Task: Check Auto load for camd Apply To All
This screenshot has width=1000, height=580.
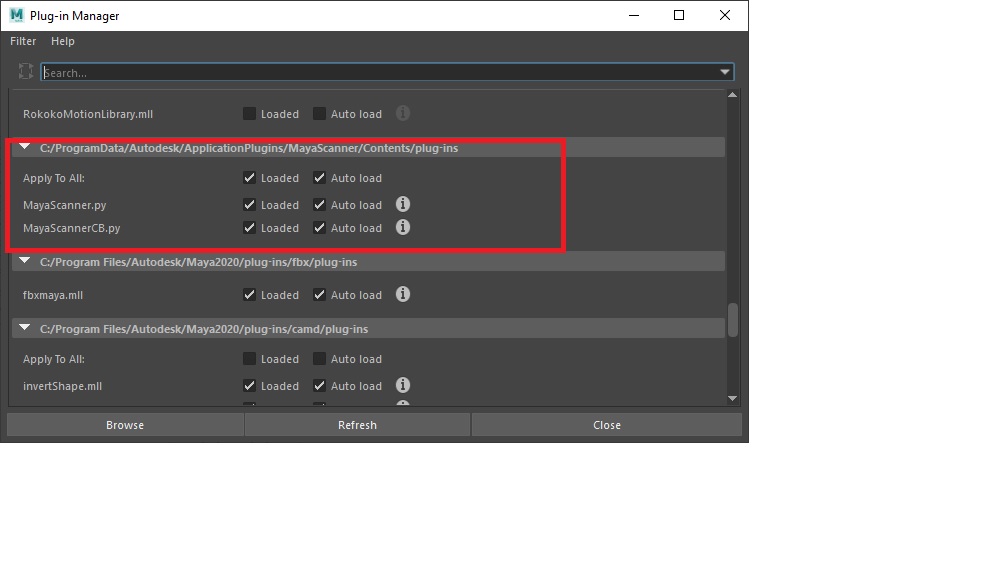Action: [x=320, y=359]
